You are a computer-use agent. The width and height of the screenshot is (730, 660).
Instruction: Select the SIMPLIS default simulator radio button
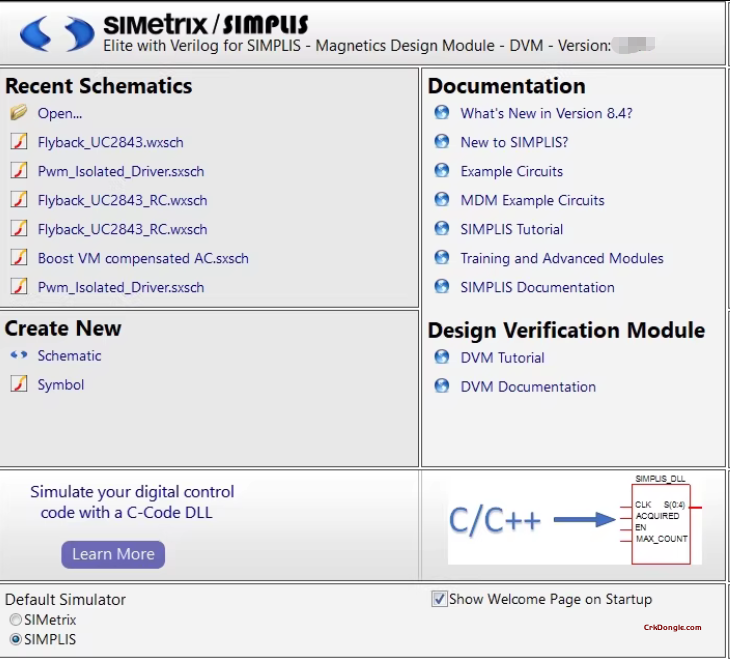click(x=16, y=639)
